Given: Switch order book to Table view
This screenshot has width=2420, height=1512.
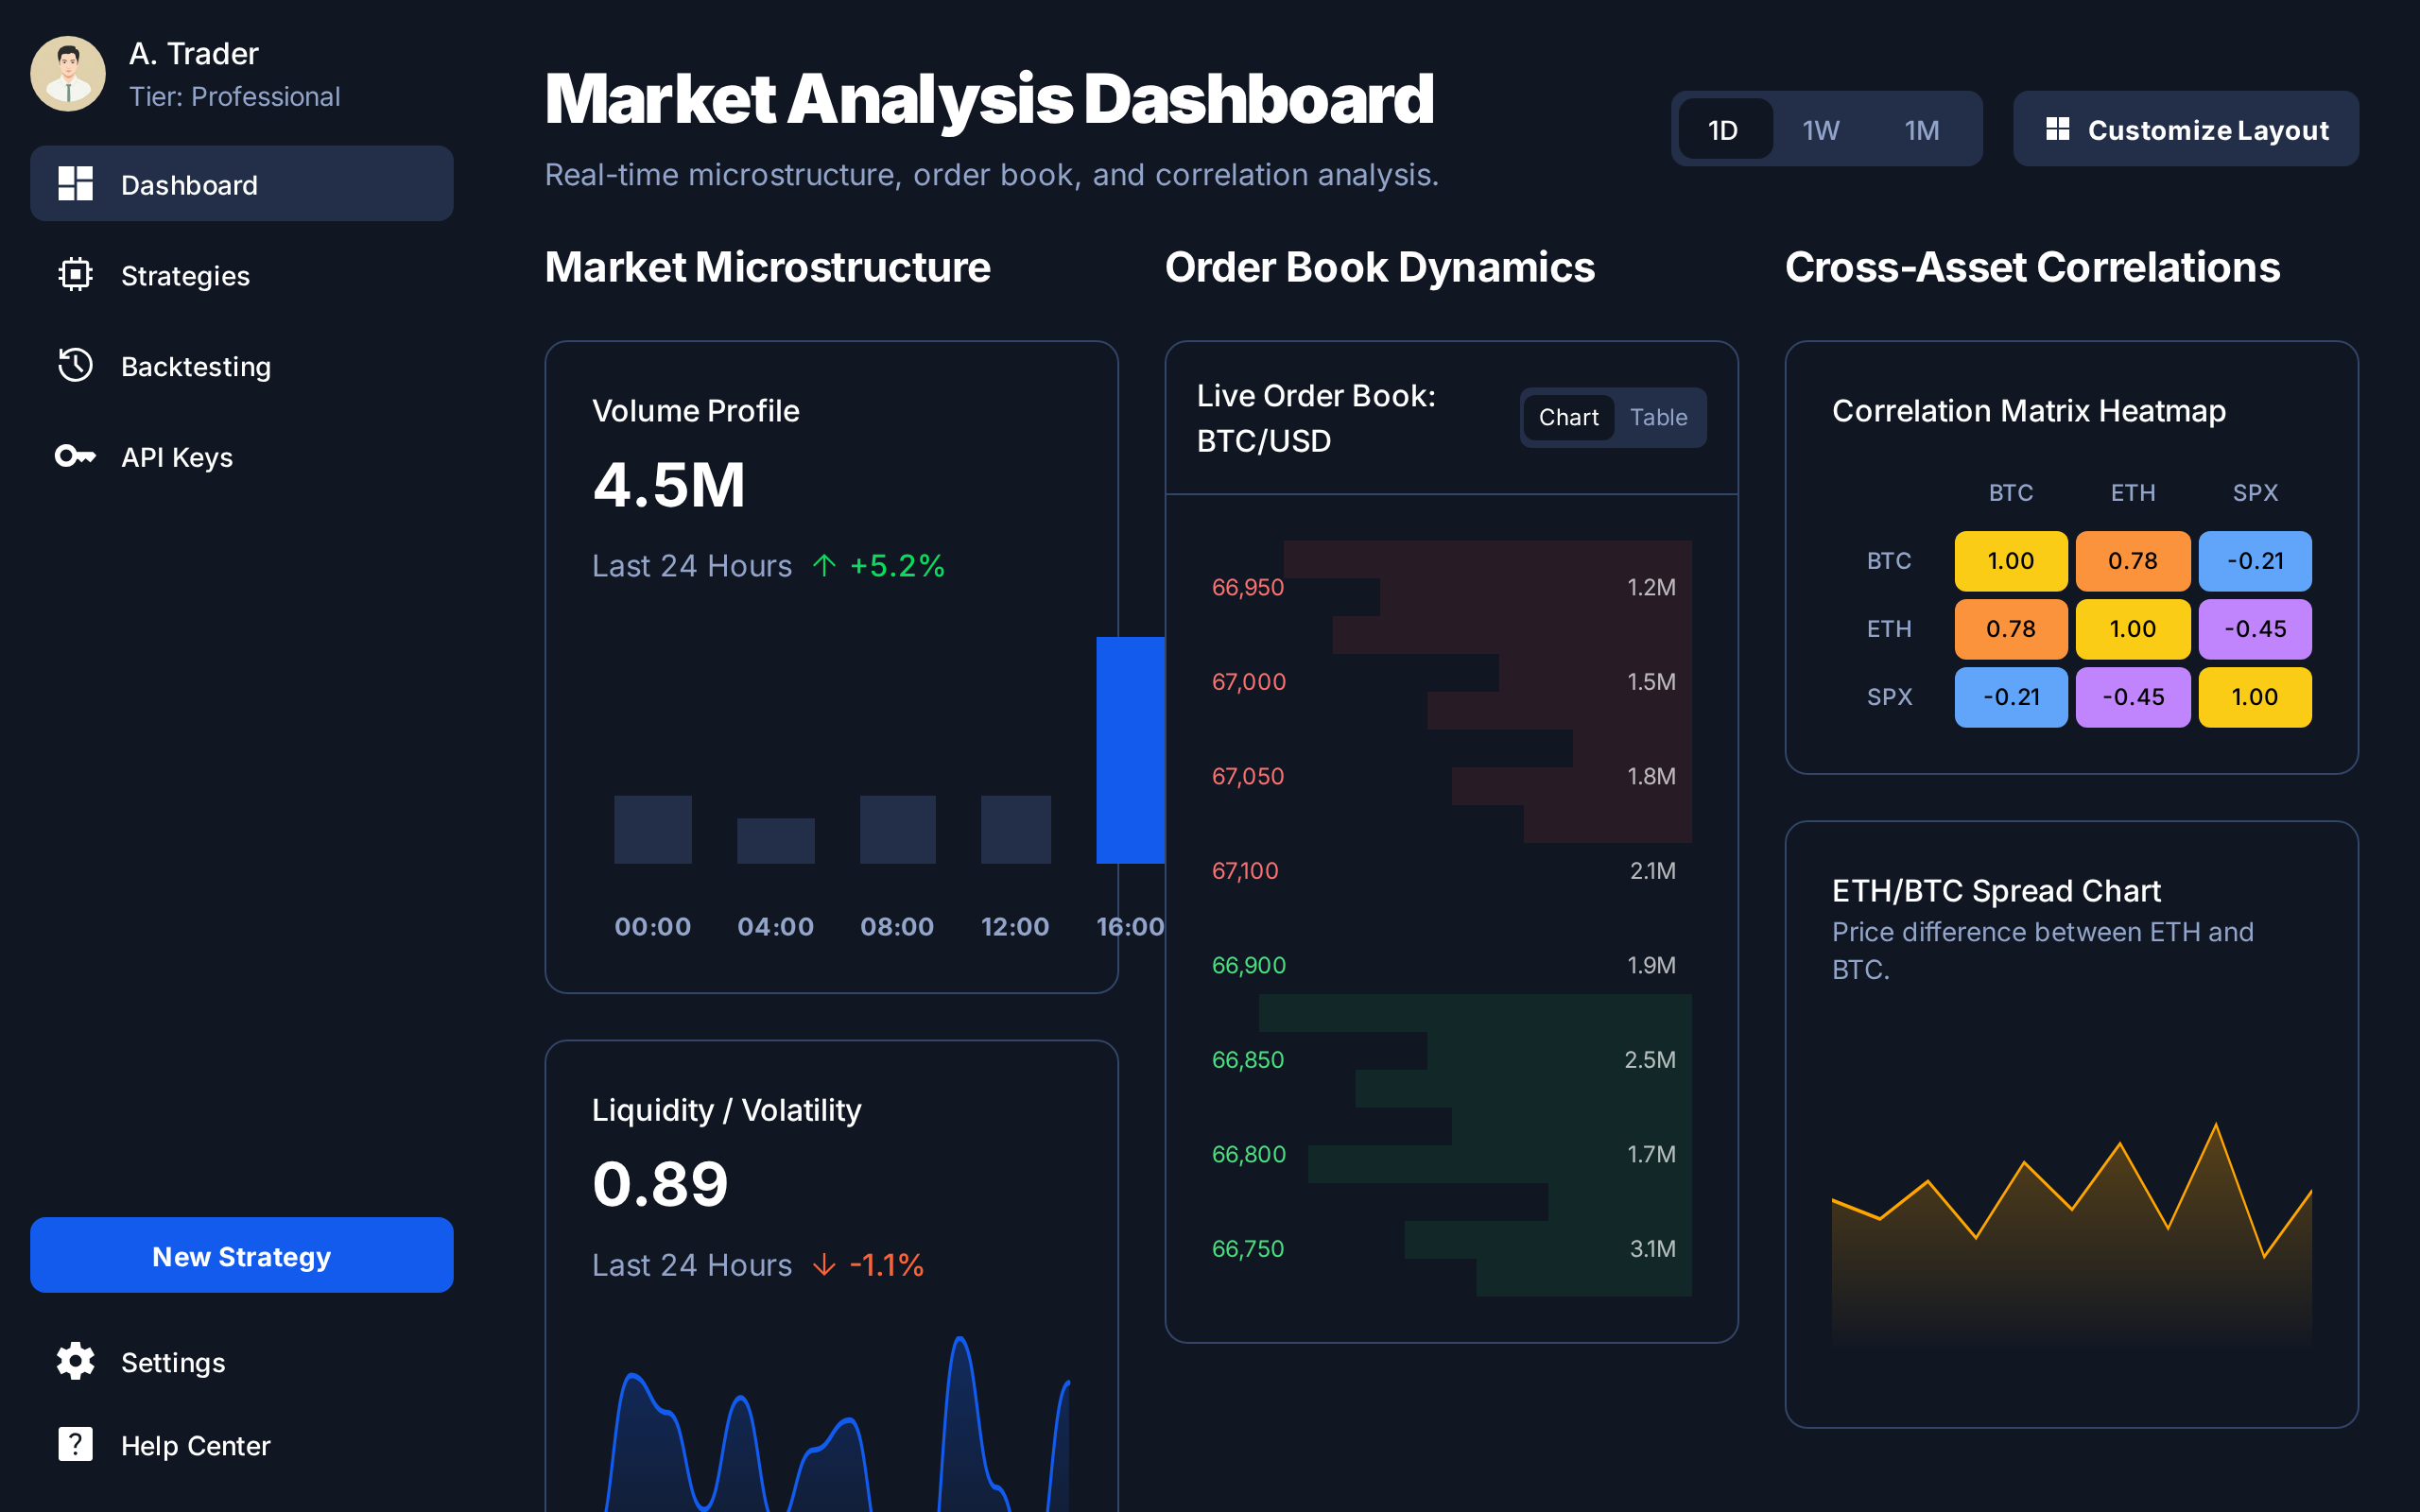Looking at the screenshot, I should (1658, 417).
